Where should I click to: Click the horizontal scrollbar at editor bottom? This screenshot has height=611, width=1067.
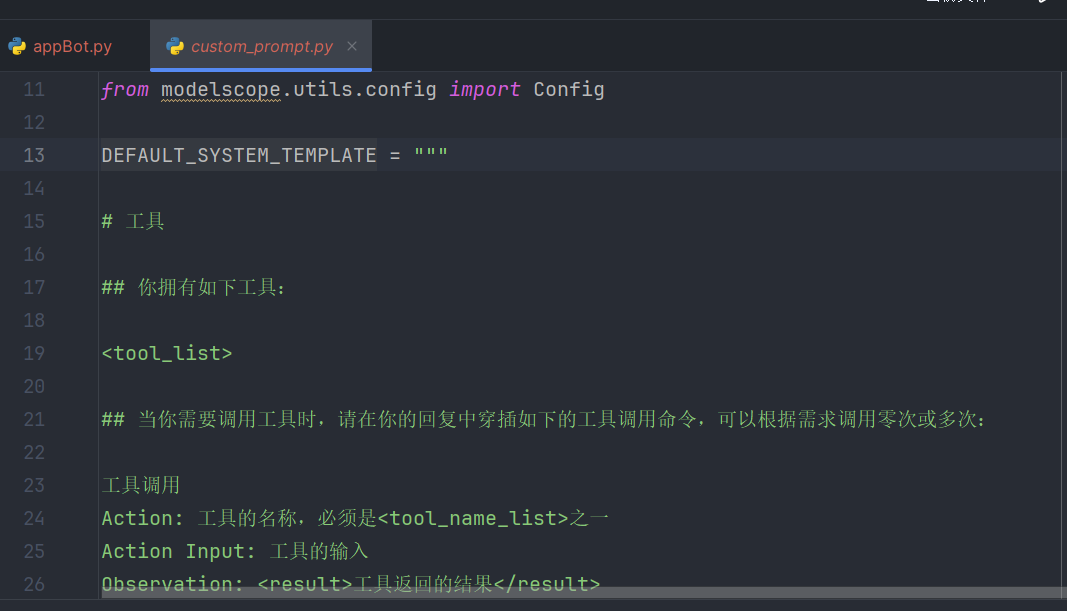point(582,593)
